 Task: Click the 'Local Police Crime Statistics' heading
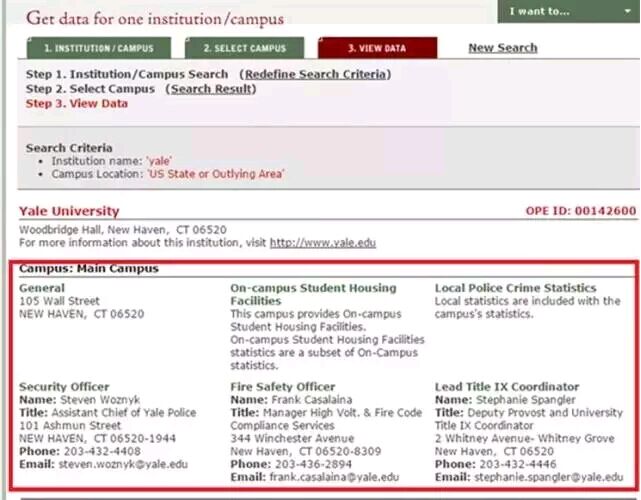tap(515, 288)
